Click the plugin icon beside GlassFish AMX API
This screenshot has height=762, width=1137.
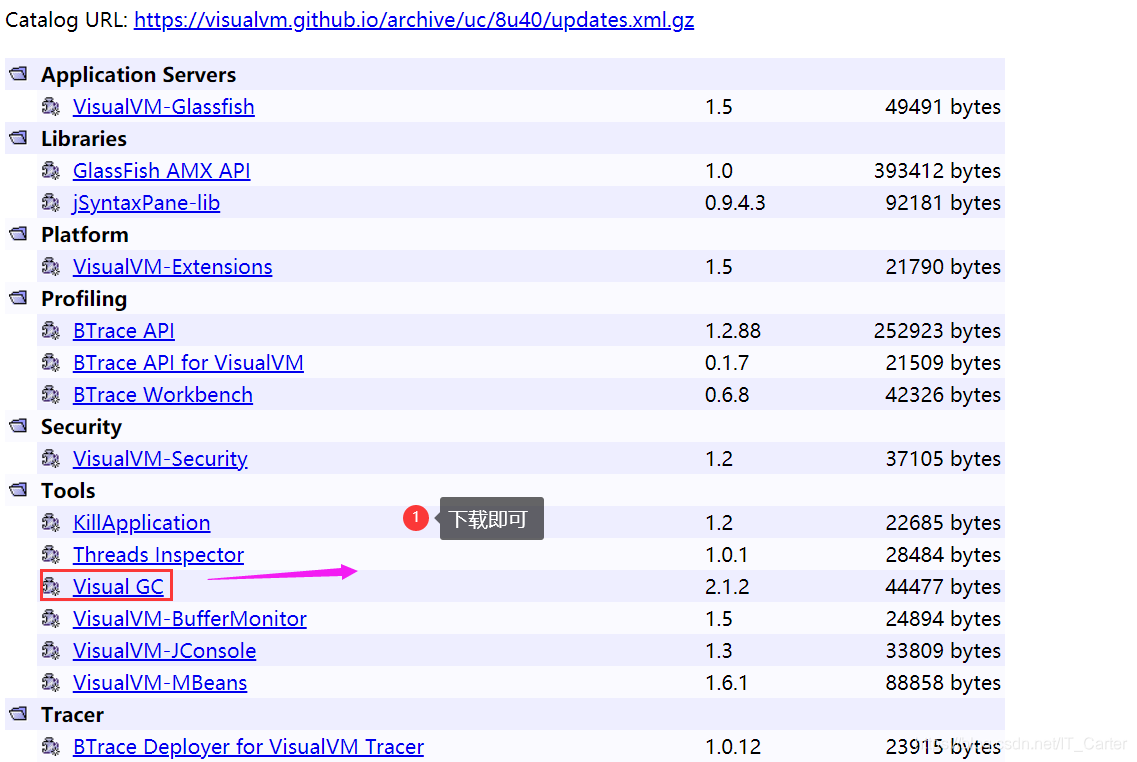[51, 170]
